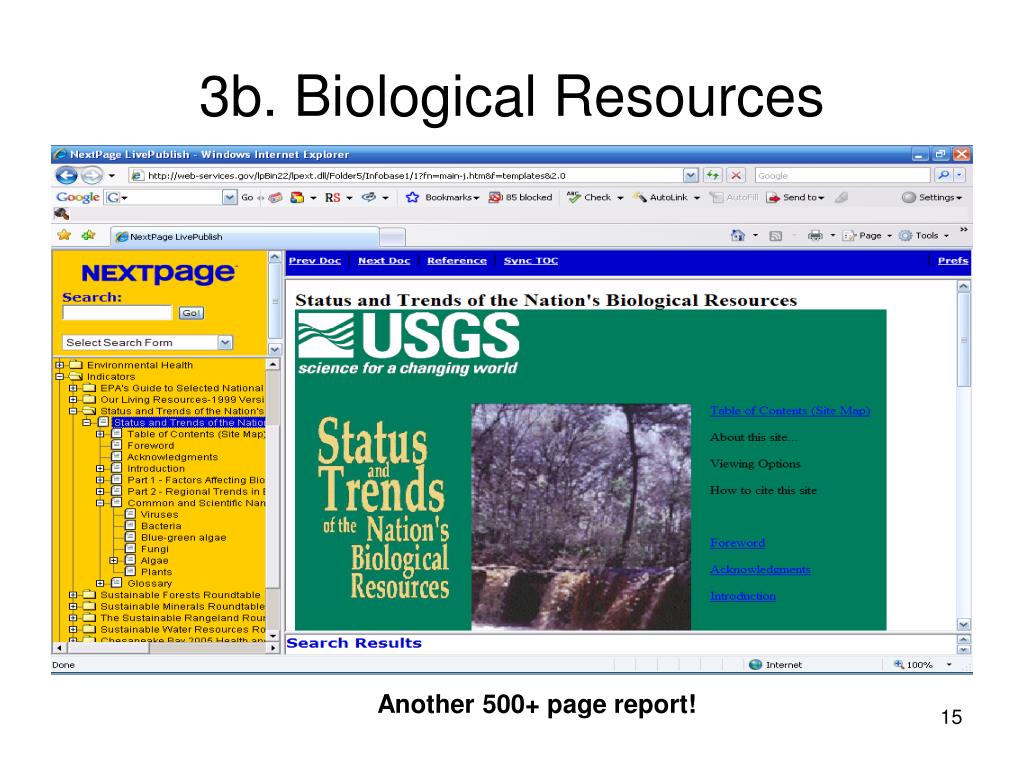Click Sync TOC
Screen dimensions: 1024x768
(531, 261)
